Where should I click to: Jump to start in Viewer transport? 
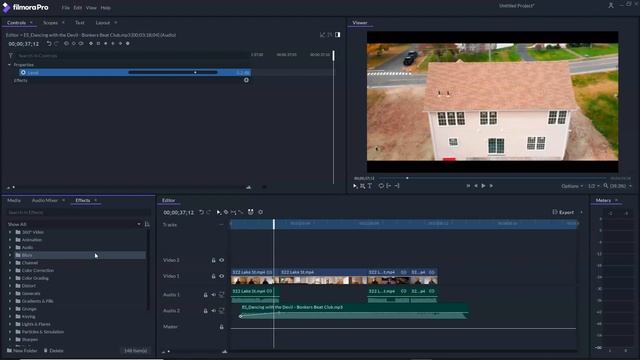coord(468,186)
